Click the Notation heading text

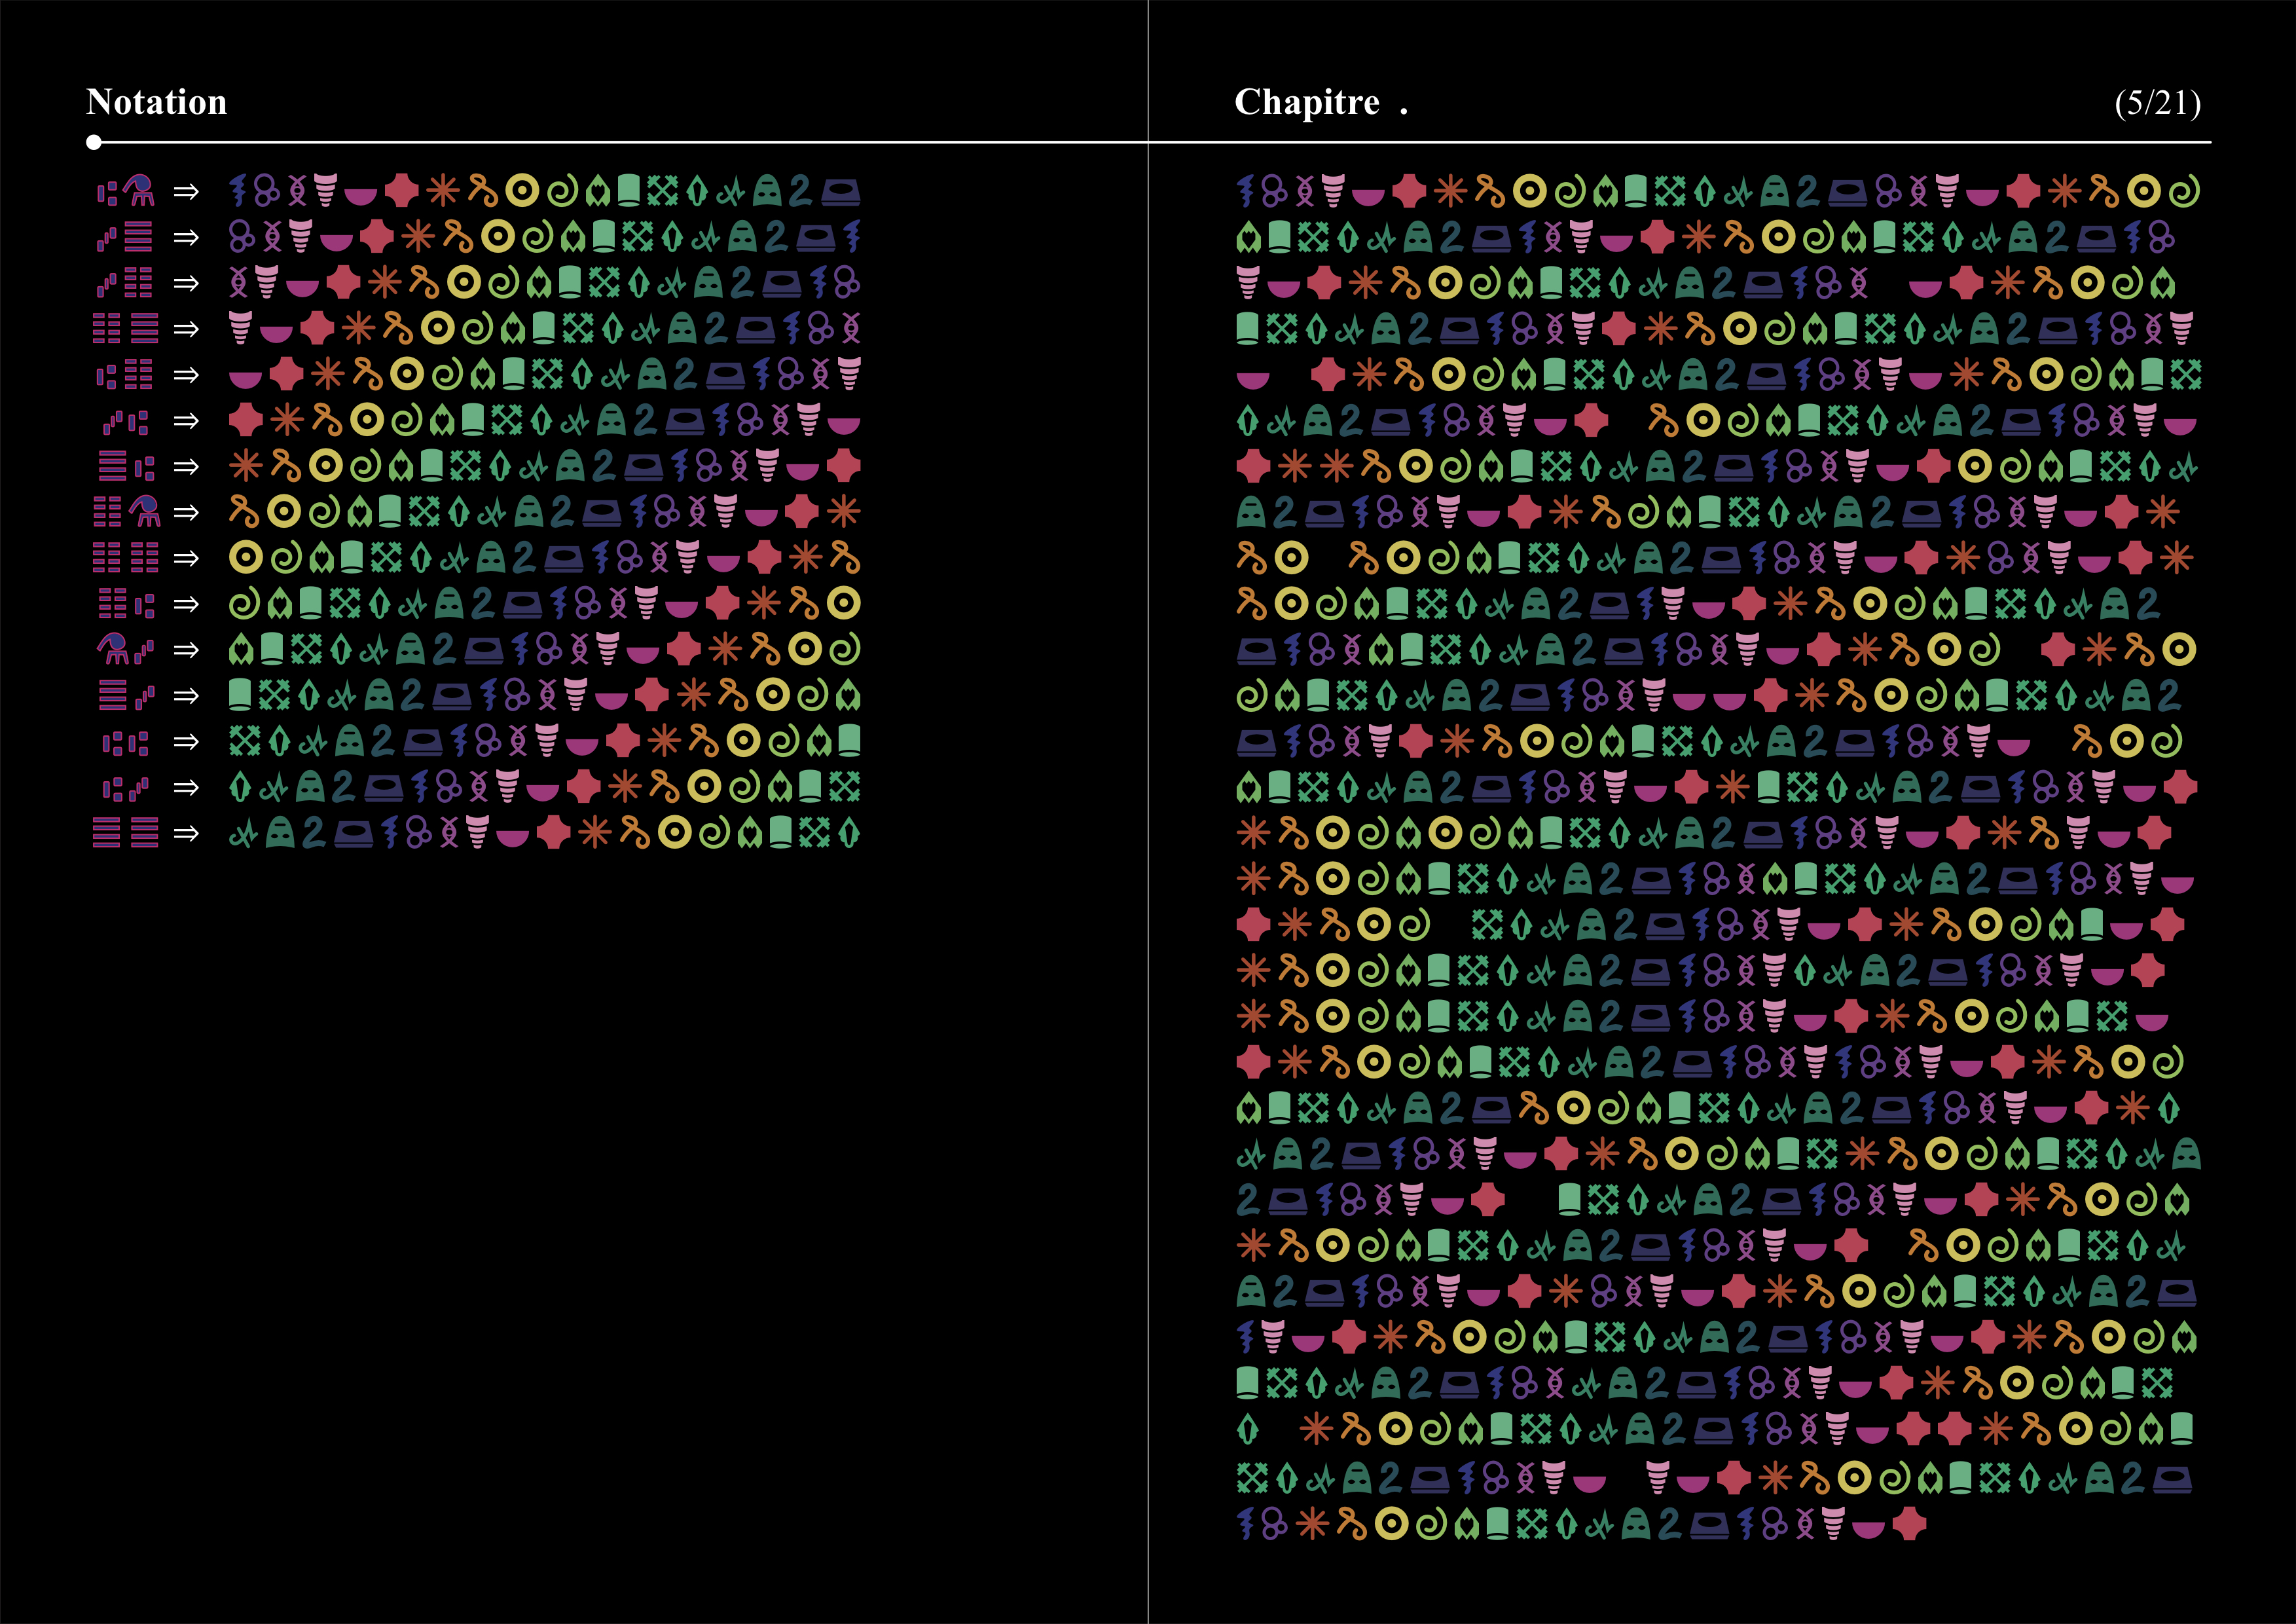[157, 102]
